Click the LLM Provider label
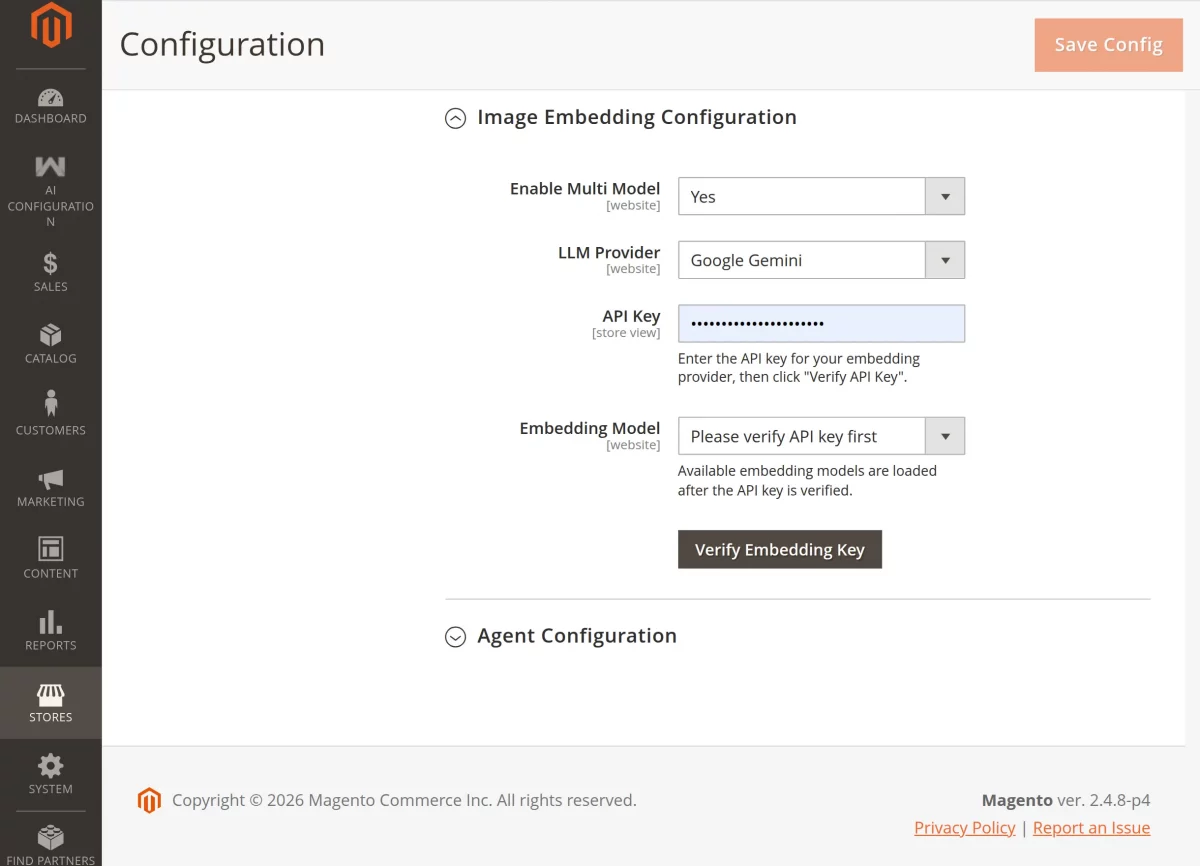The height and width of the screenshot is (866, 1200). tap(609, 252)
